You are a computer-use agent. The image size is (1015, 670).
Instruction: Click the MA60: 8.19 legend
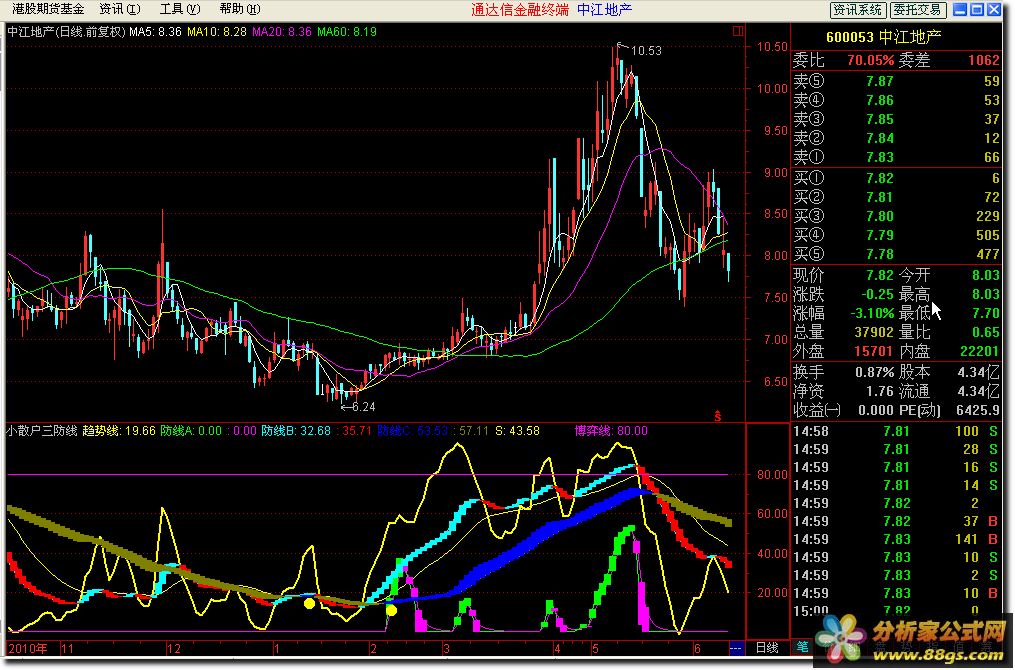click(x=347, y=31)
